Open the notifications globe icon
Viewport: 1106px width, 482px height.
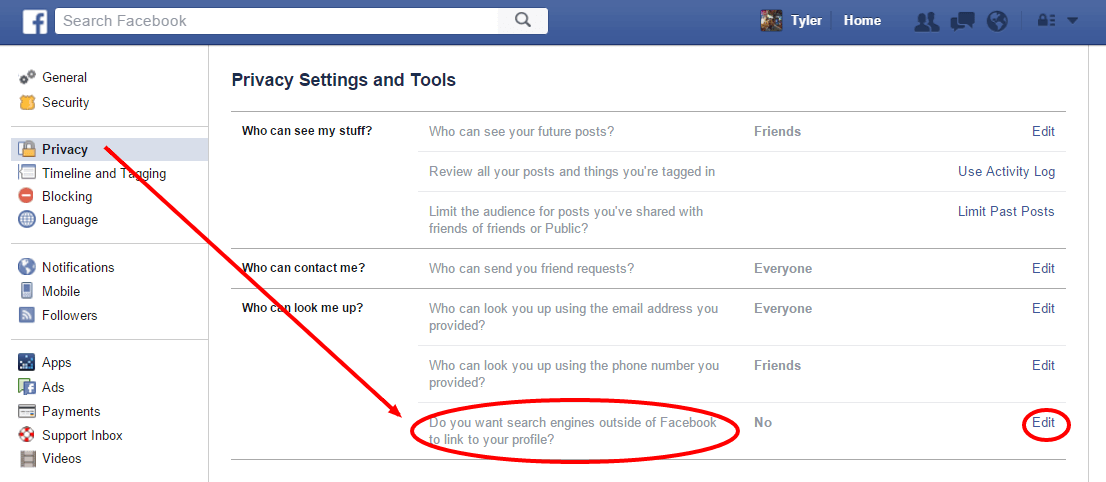coord(997,22)
